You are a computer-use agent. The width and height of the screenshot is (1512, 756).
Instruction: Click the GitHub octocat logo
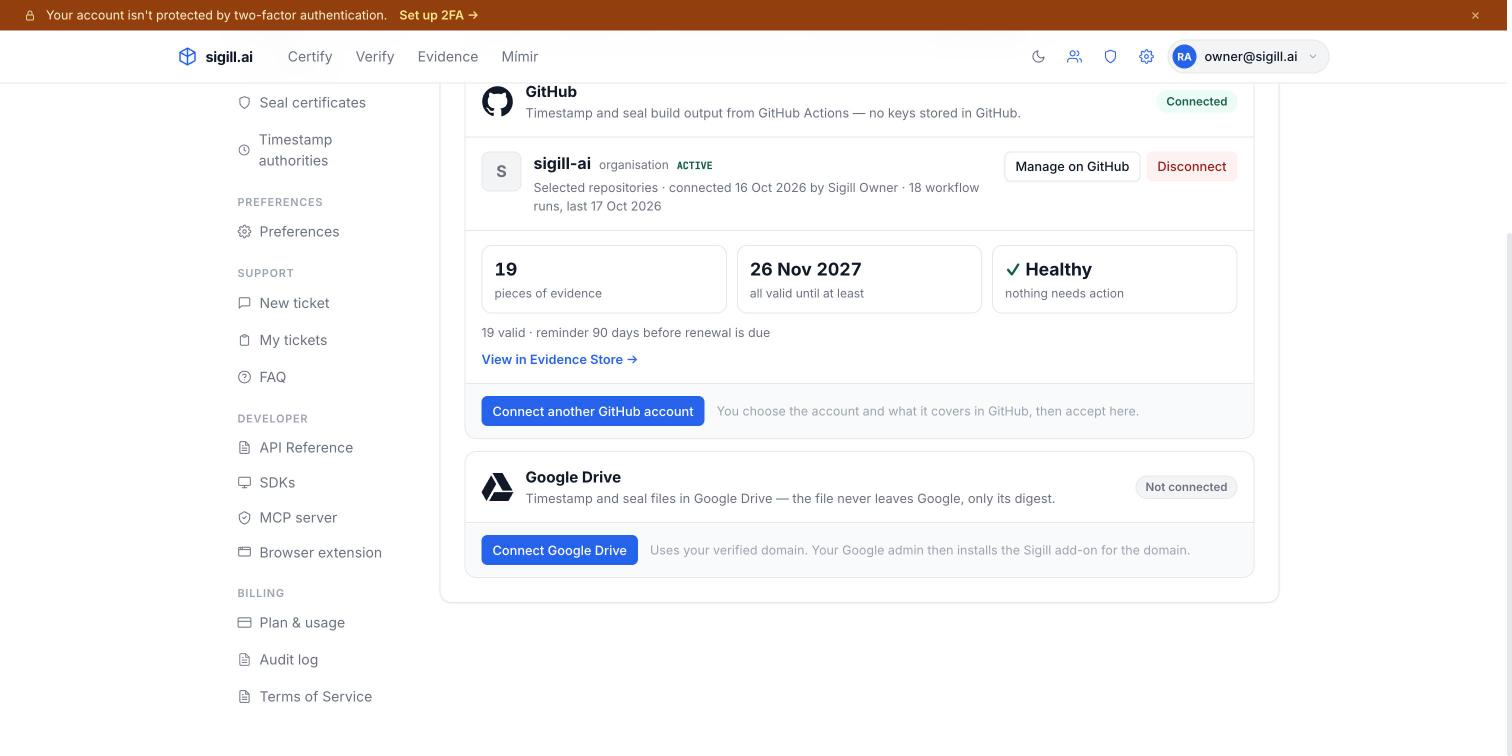497,101
